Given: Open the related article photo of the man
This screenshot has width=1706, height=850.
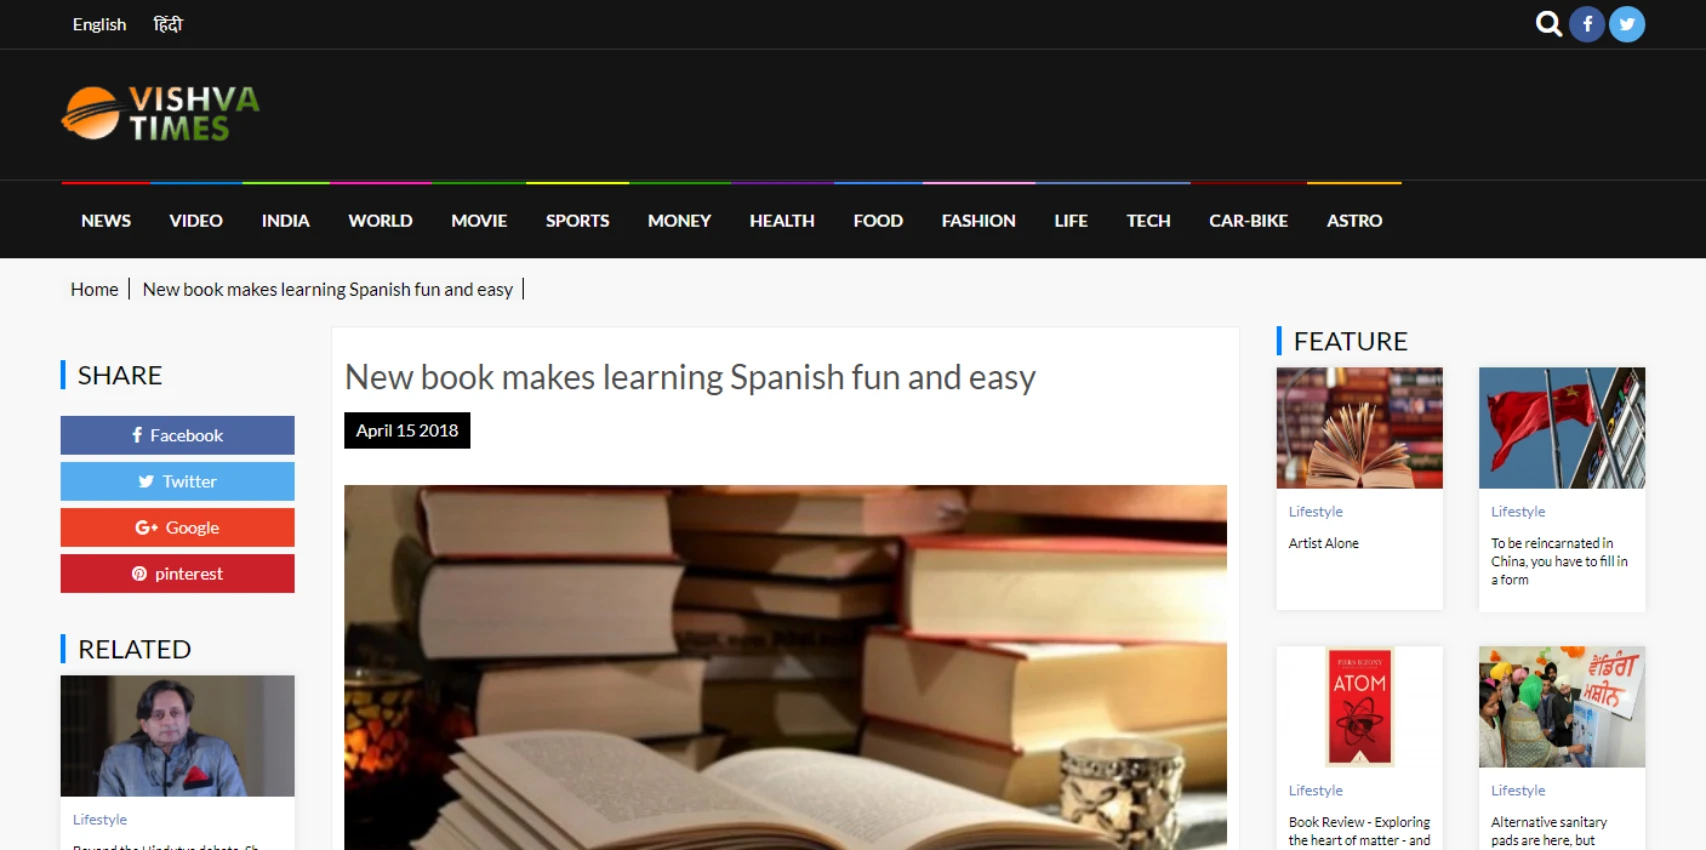Looking at the screenshot, I should 177,736.
